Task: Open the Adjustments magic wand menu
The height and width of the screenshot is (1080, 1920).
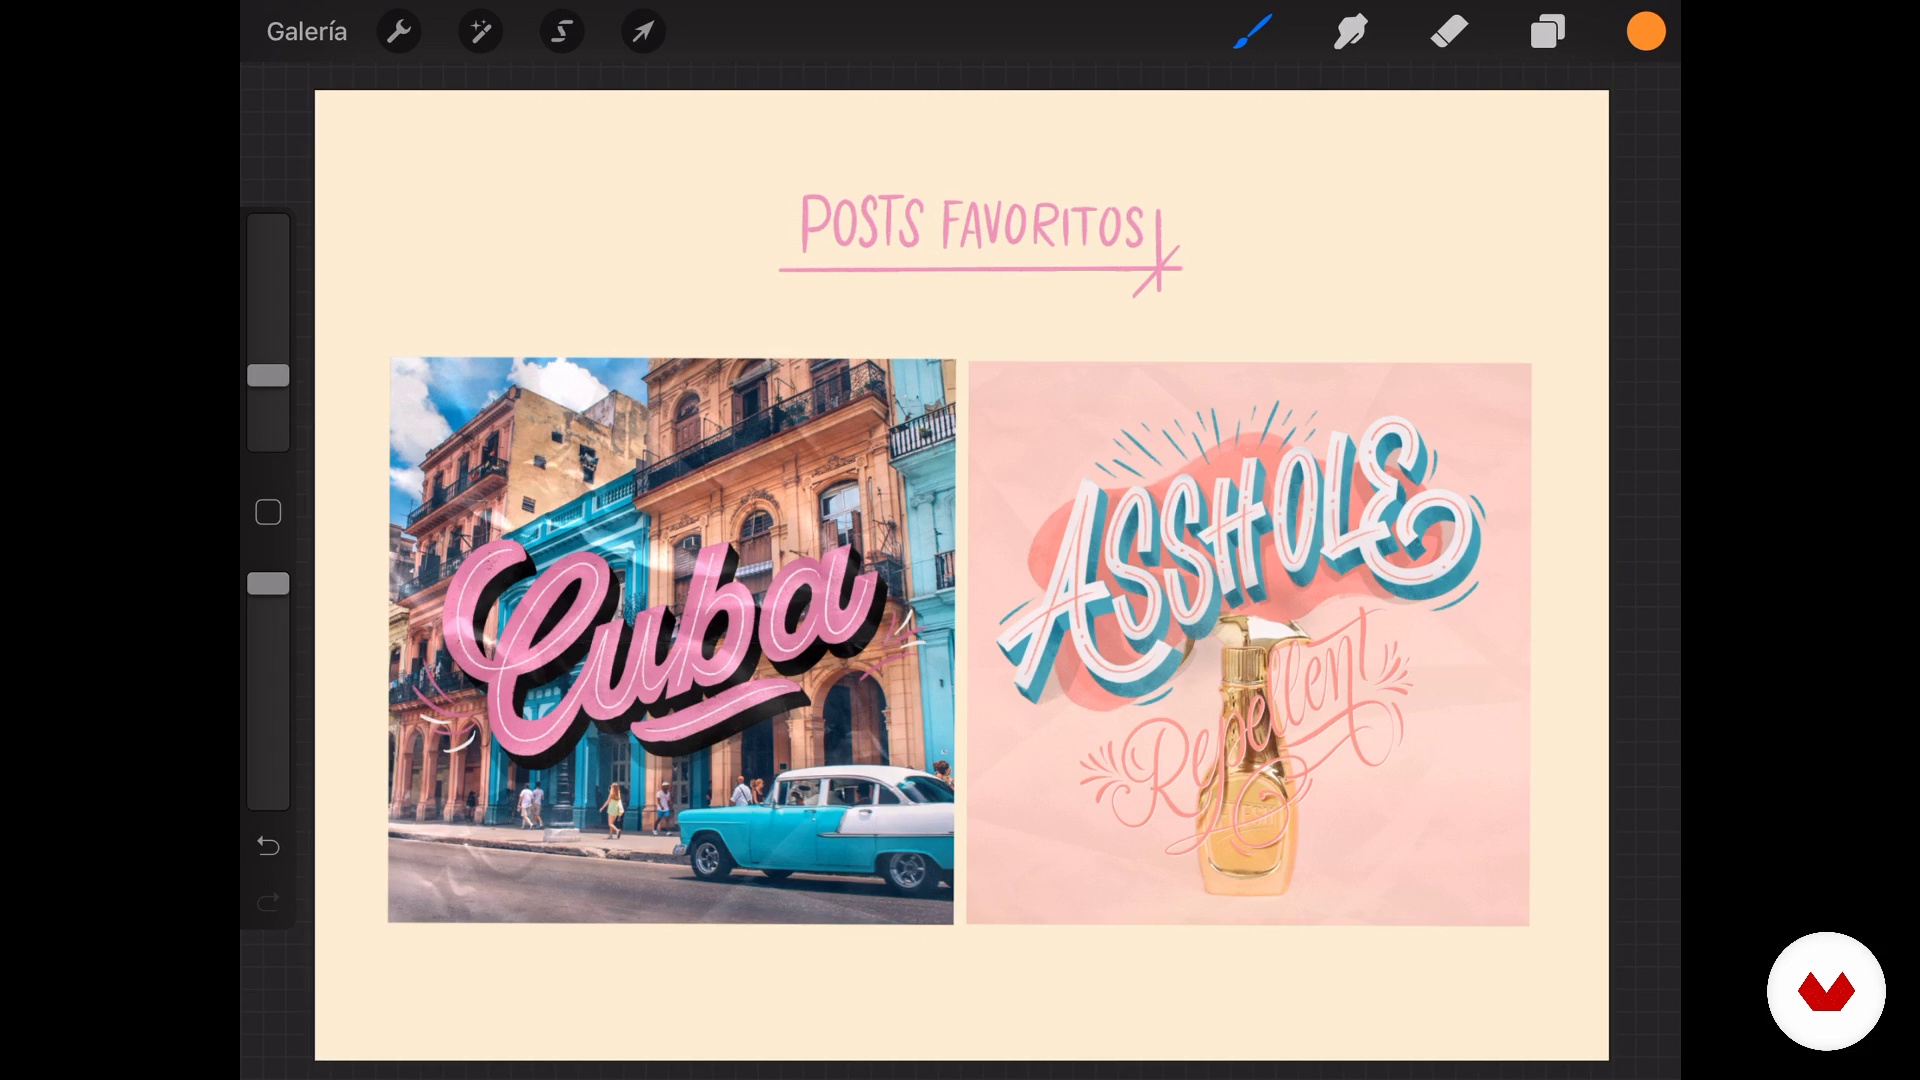Action: pyautogui.click(x=481, y=32)
